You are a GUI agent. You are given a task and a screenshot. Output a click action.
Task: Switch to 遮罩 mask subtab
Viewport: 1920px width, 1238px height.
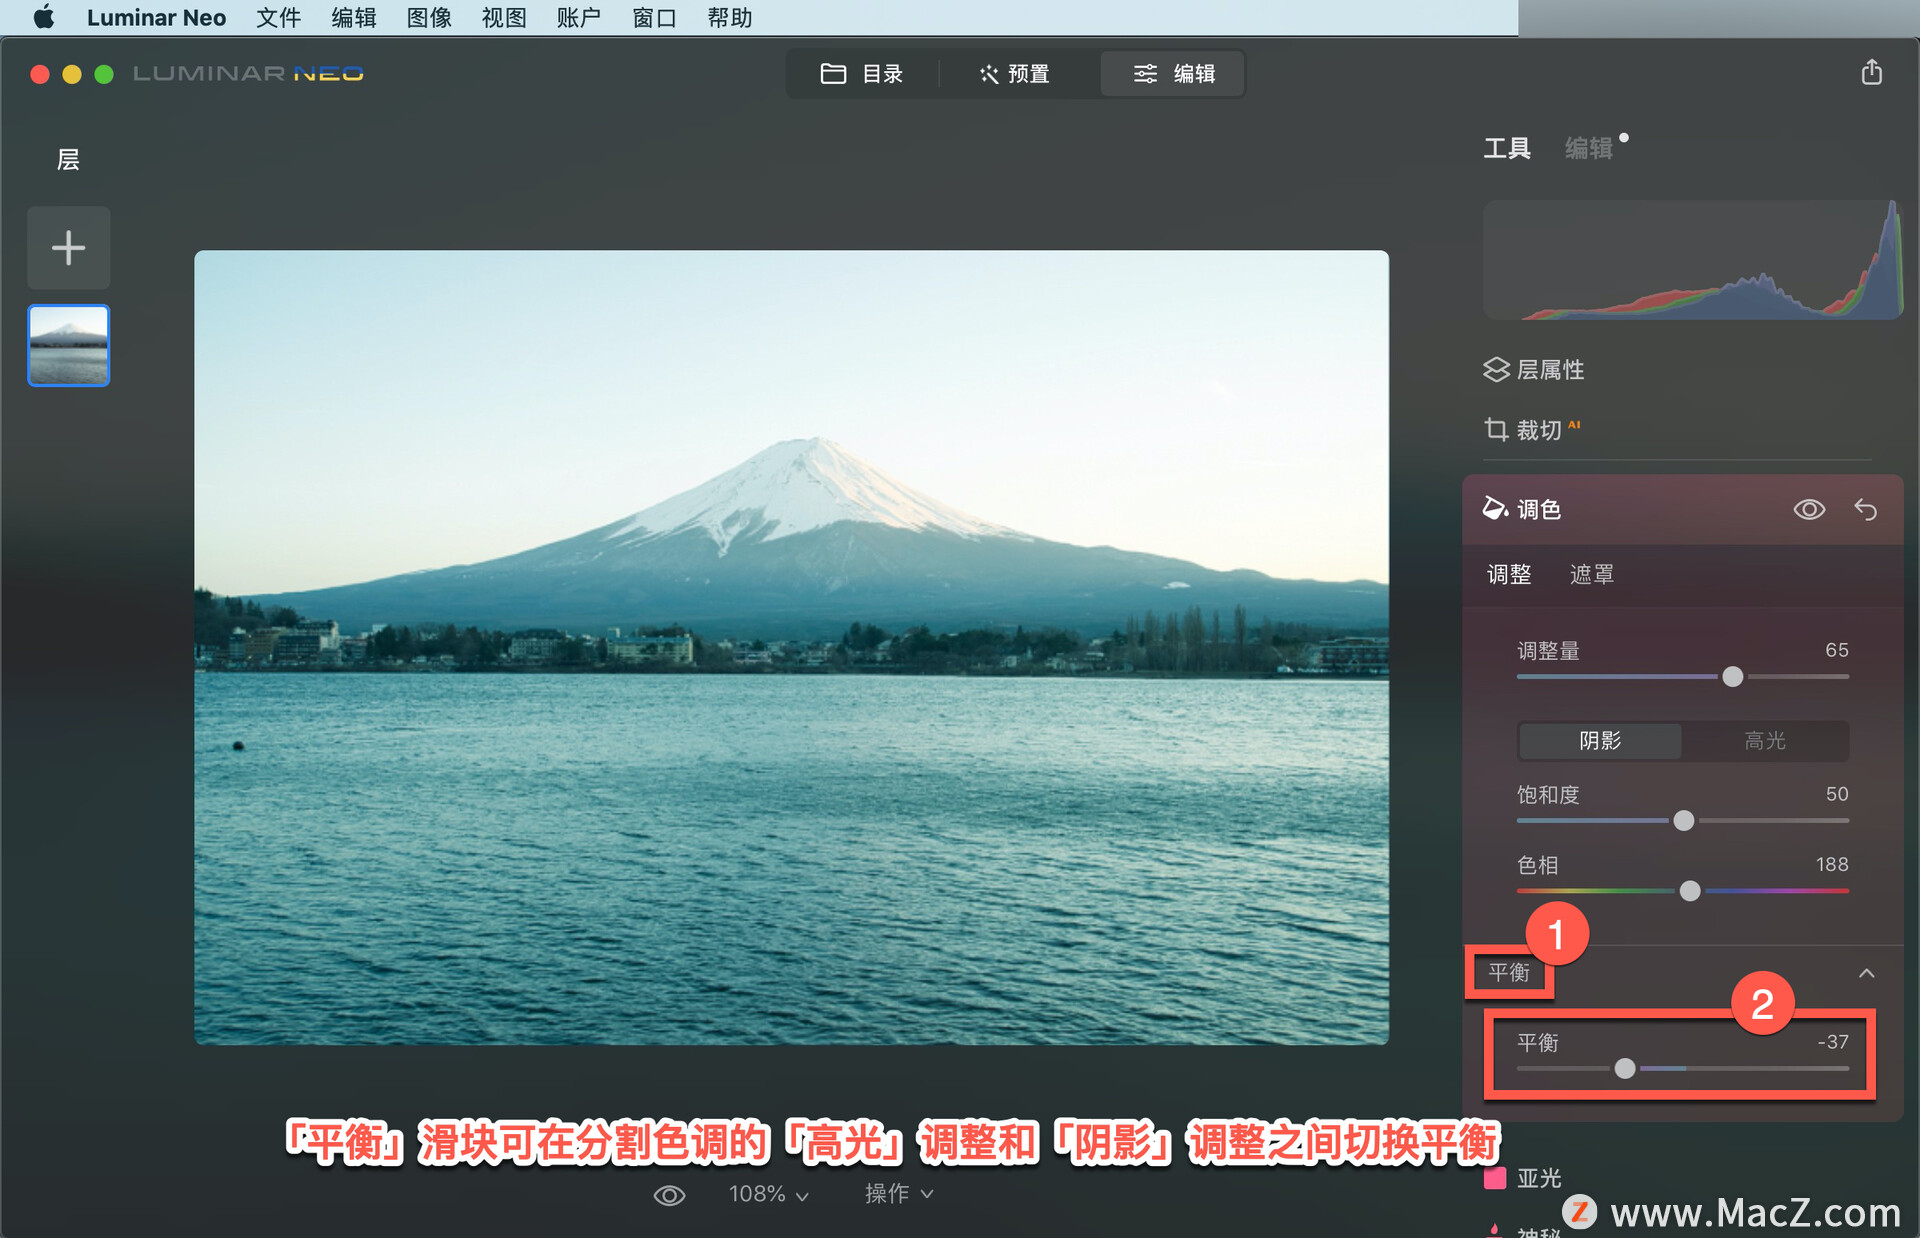pyautogui.click(x=1592, y=574)
